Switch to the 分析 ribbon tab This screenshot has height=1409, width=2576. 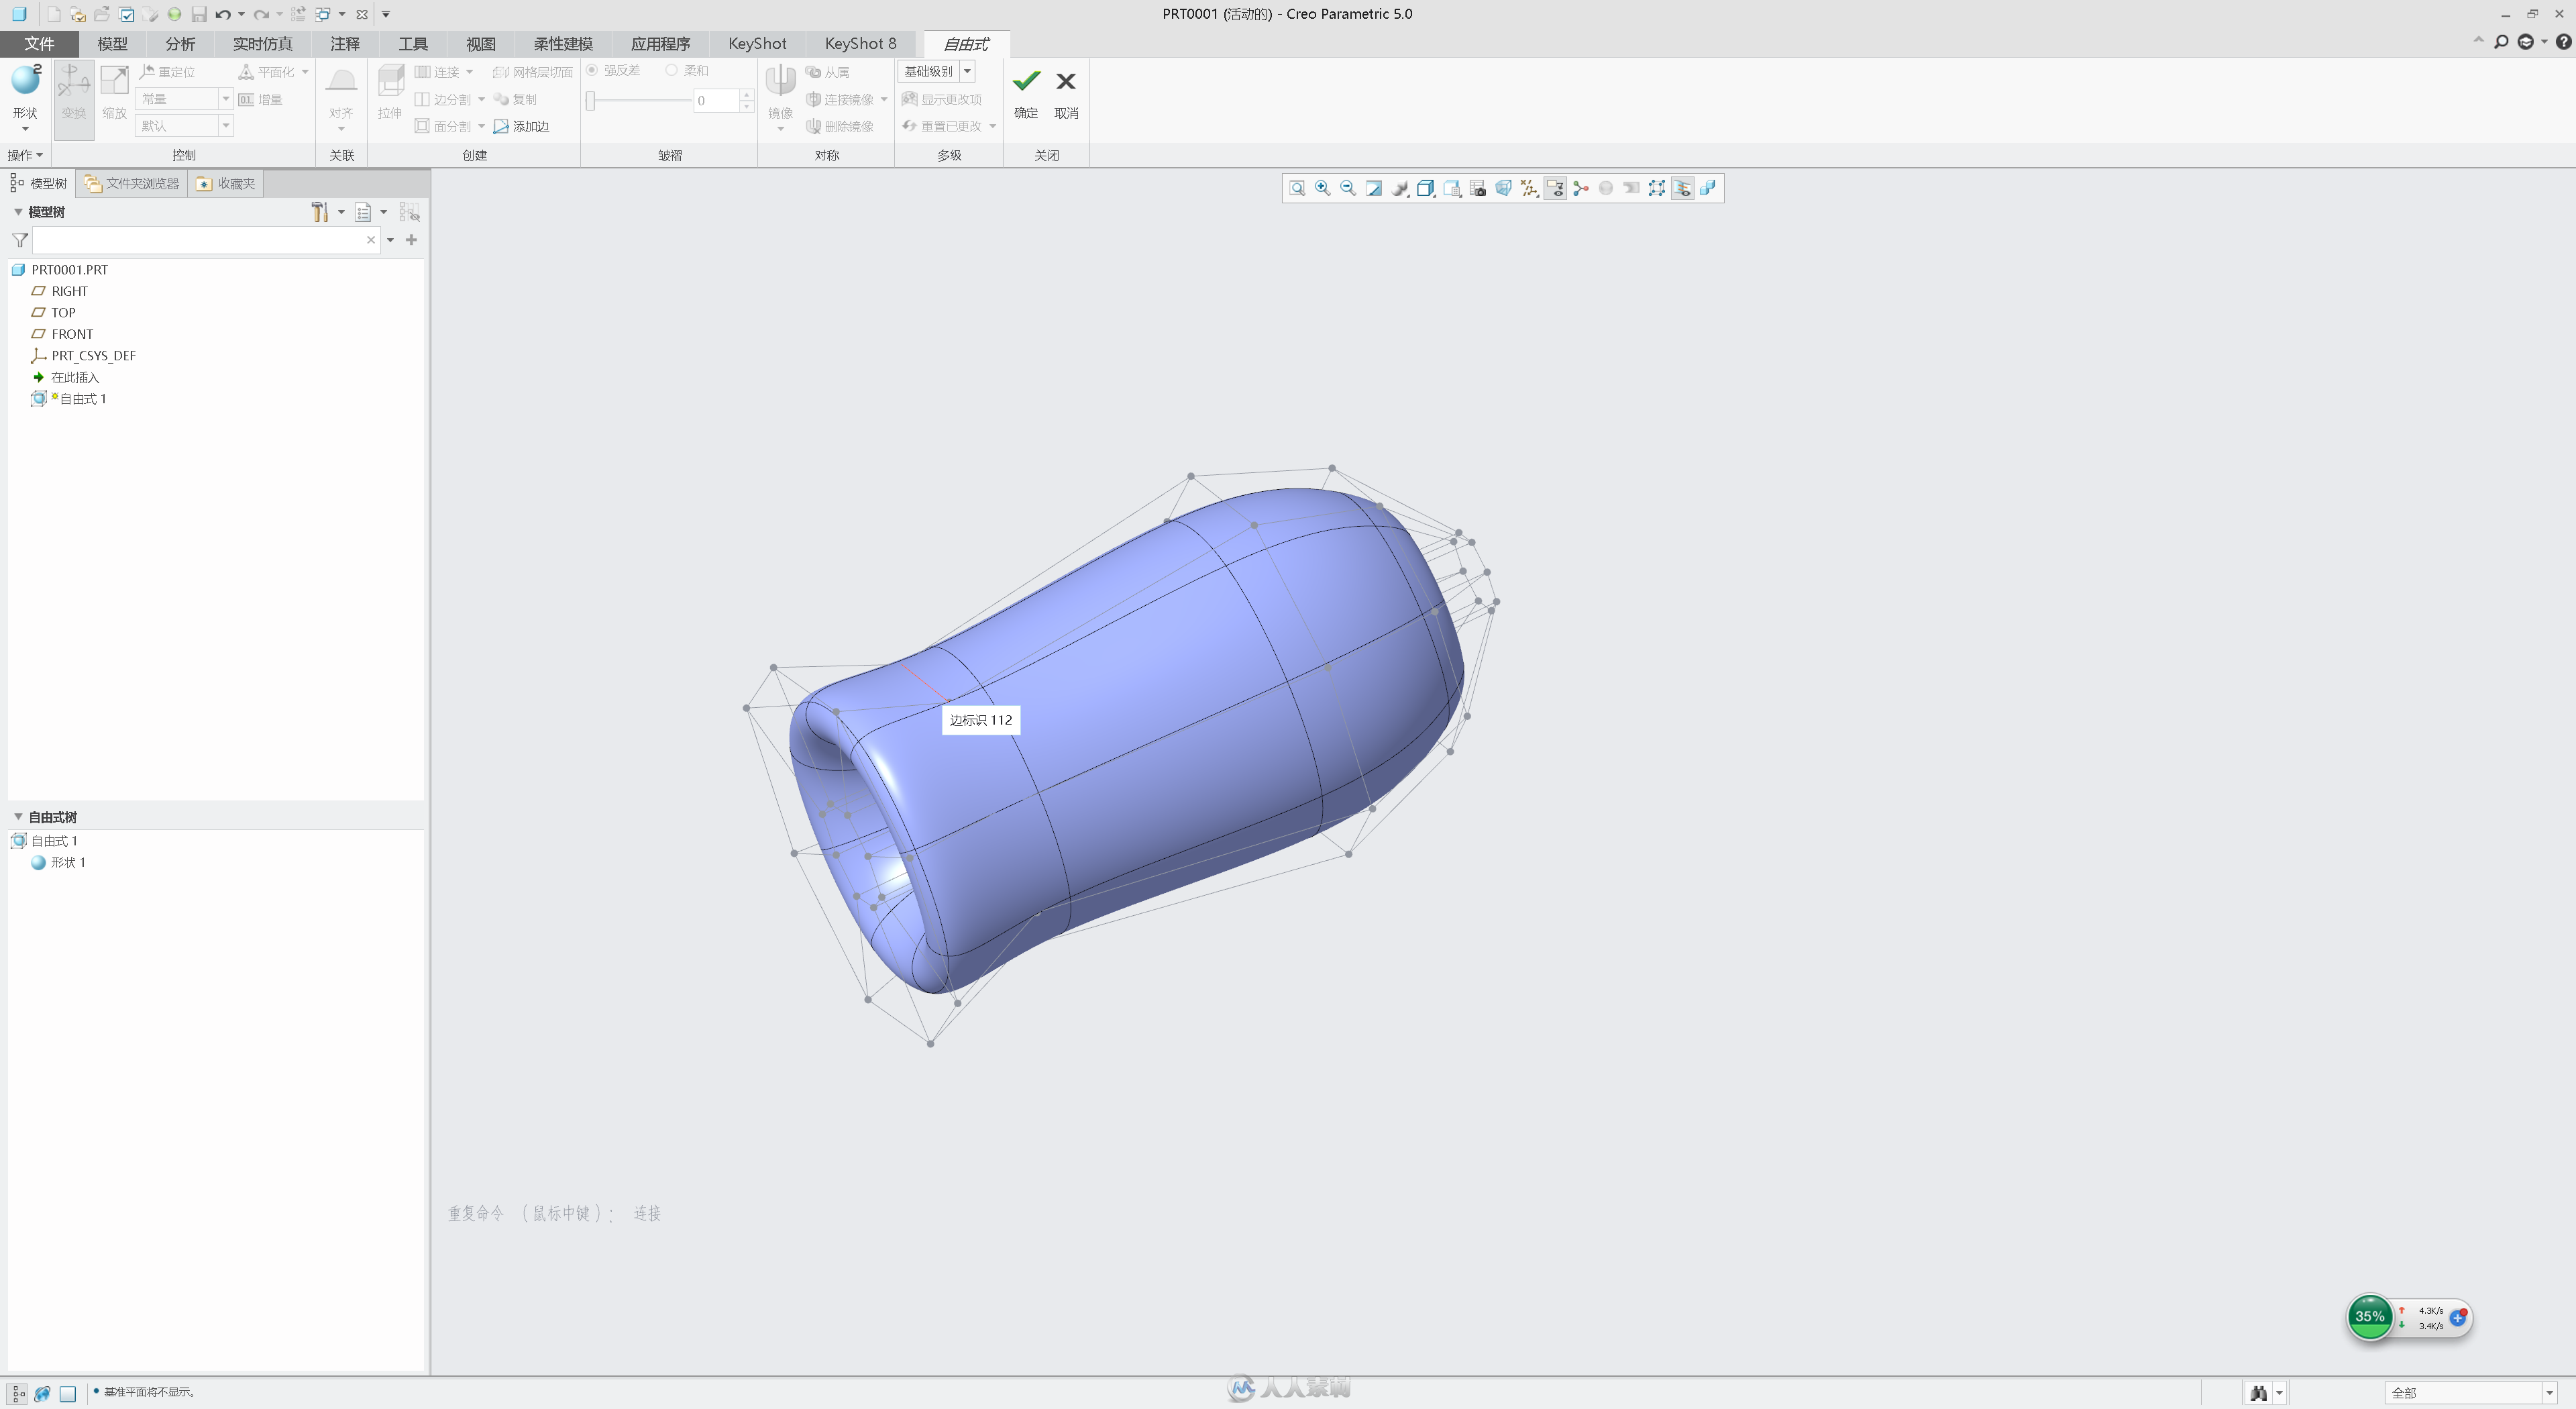pos(180,44)
